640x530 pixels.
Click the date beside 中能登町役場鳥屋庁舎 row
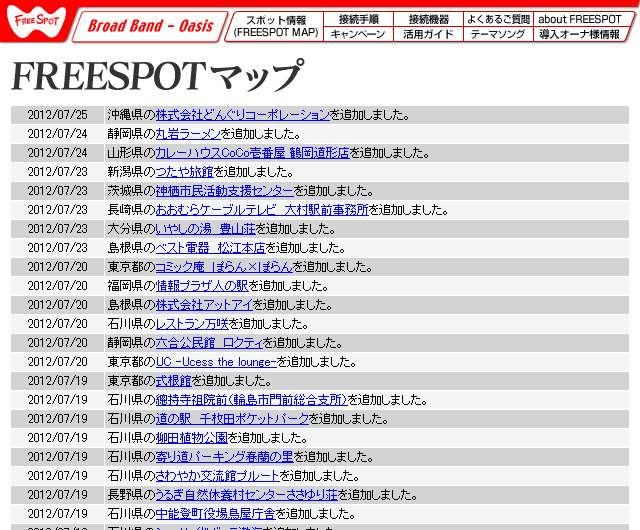pyautogui.click(x=58, y=513)
